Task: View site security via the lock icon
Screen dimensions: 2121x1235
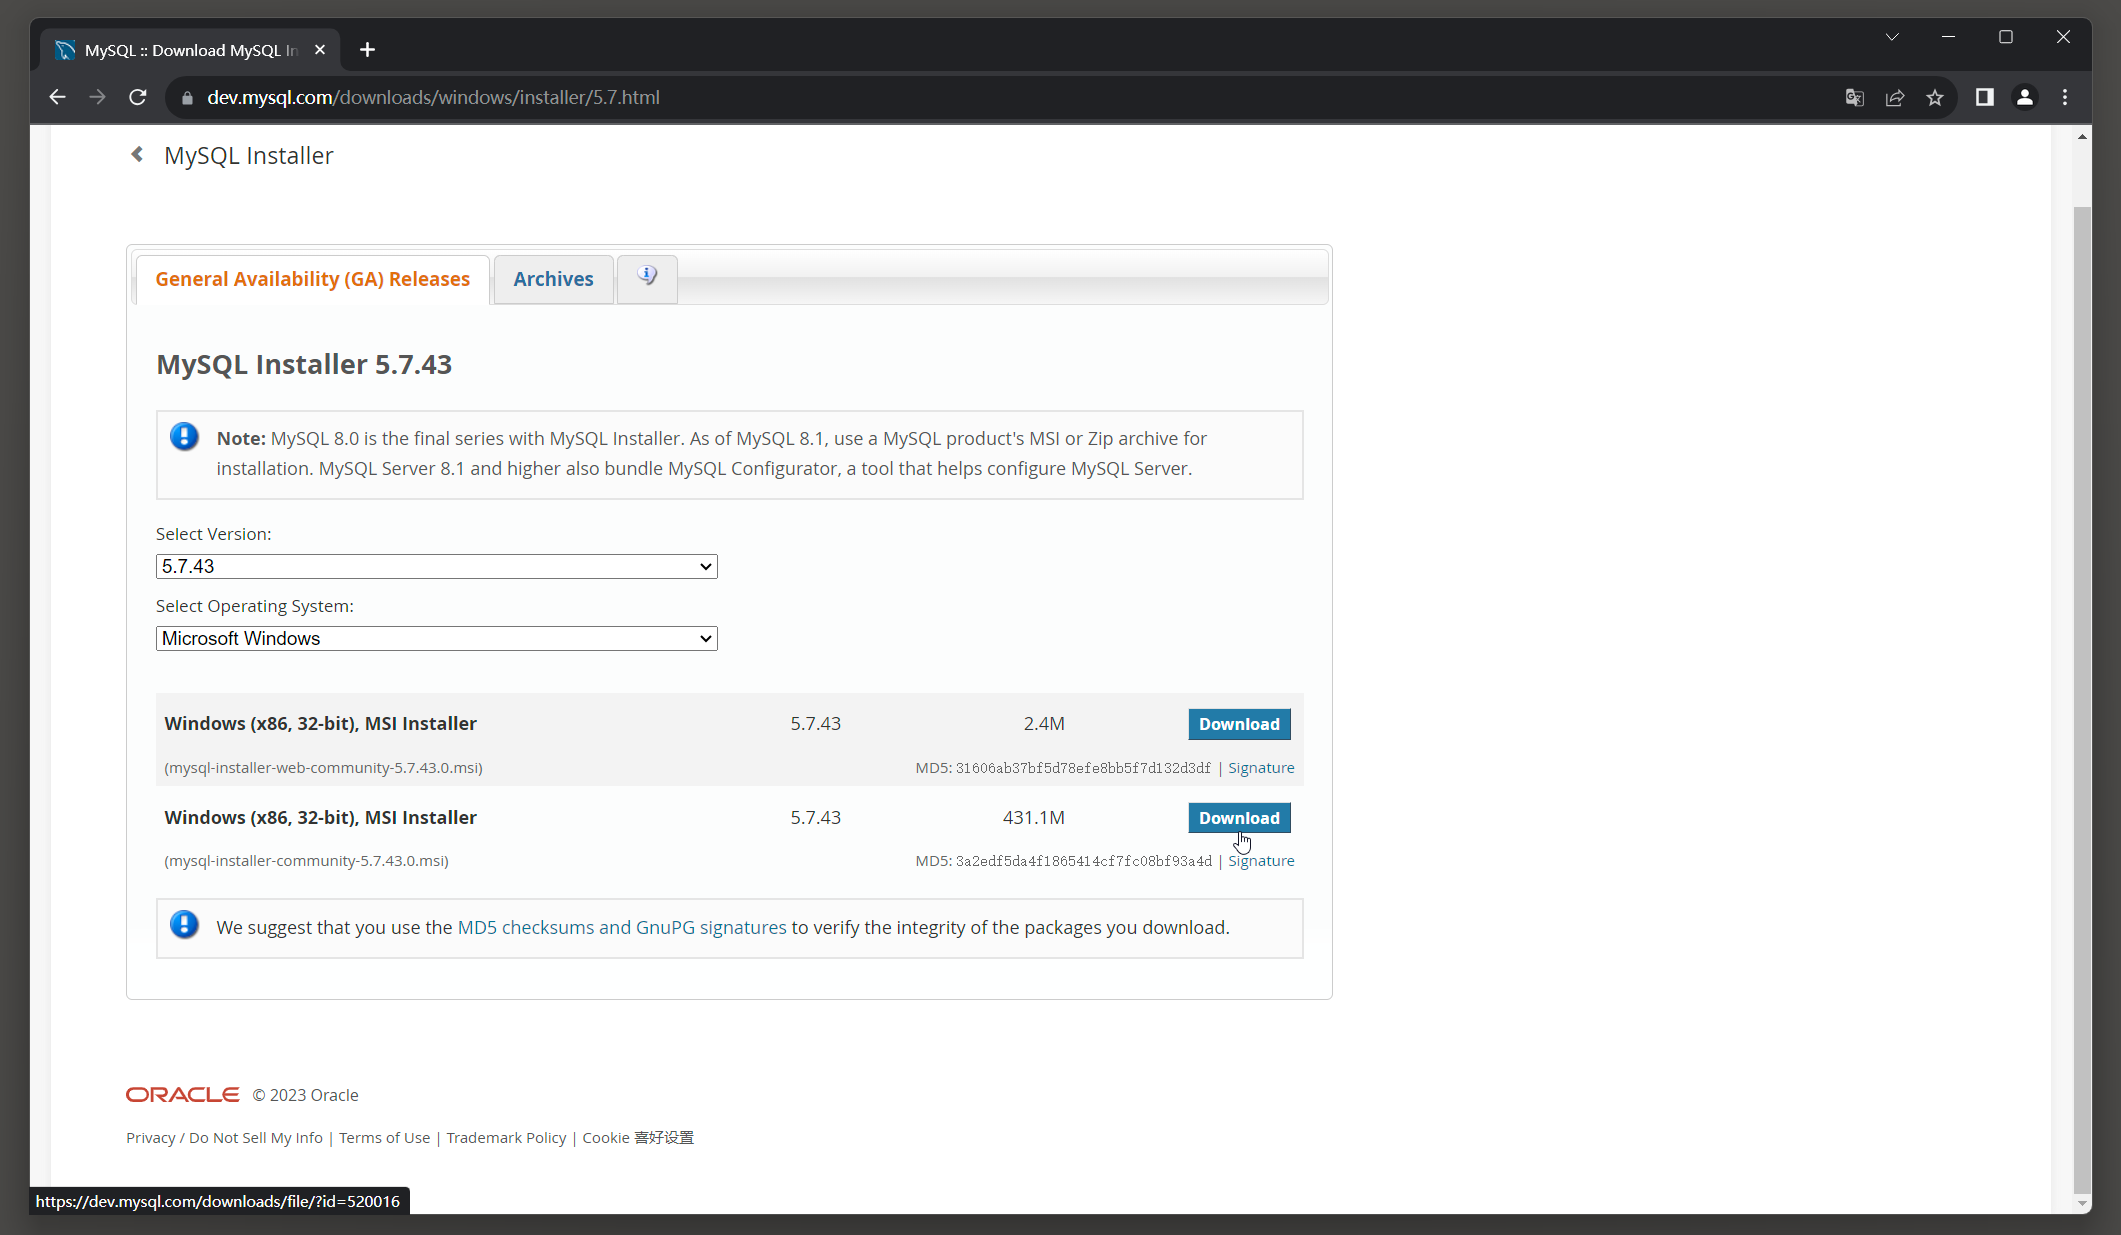Action: coord(187,98)
